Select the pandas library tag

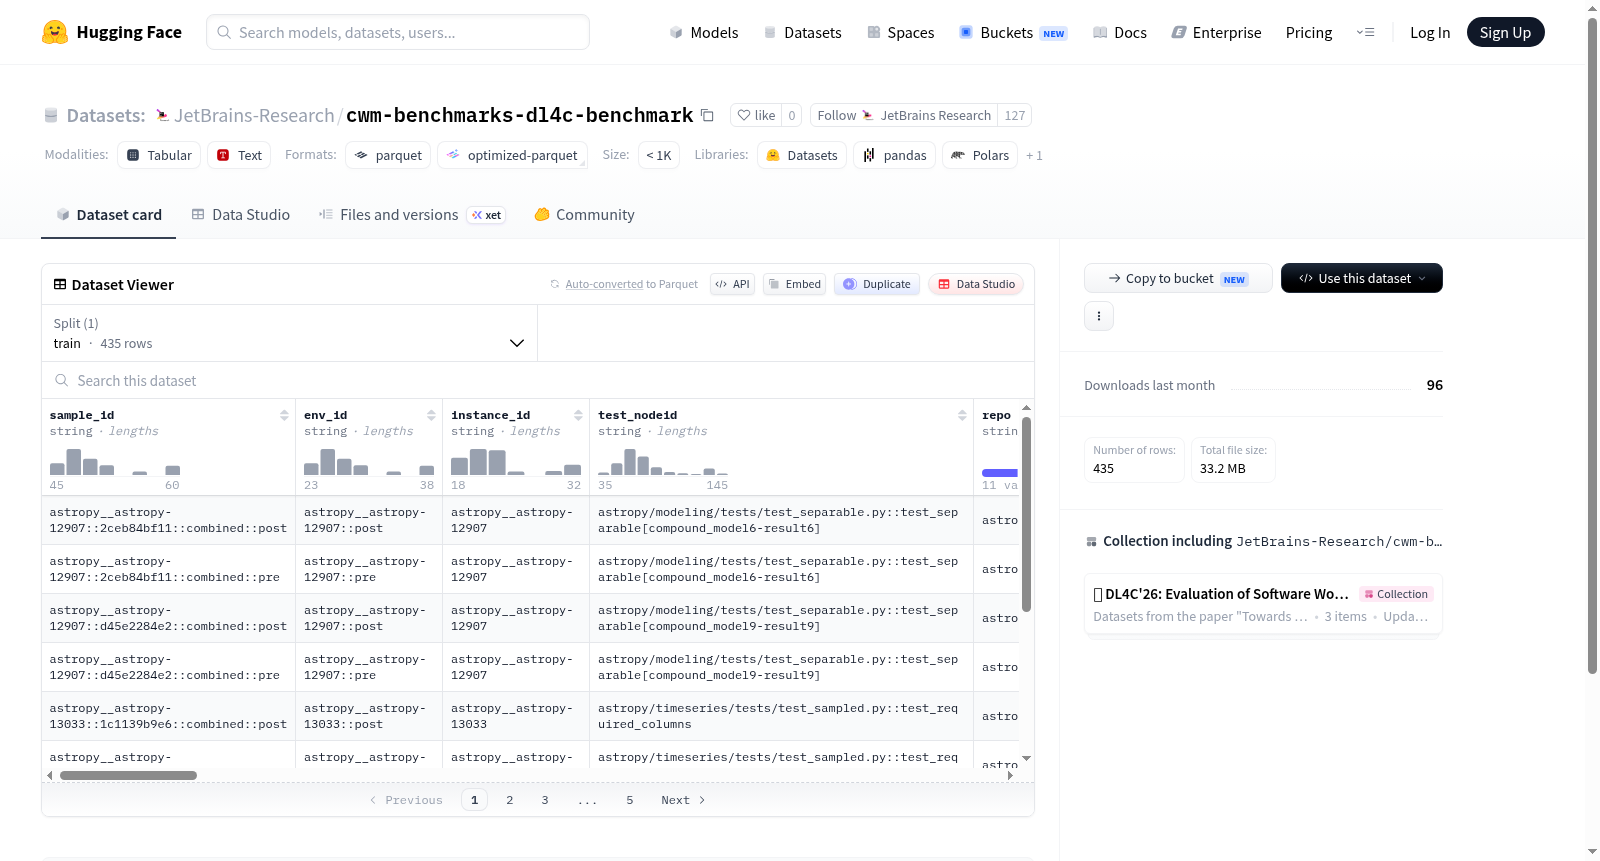tap(895, 155)
